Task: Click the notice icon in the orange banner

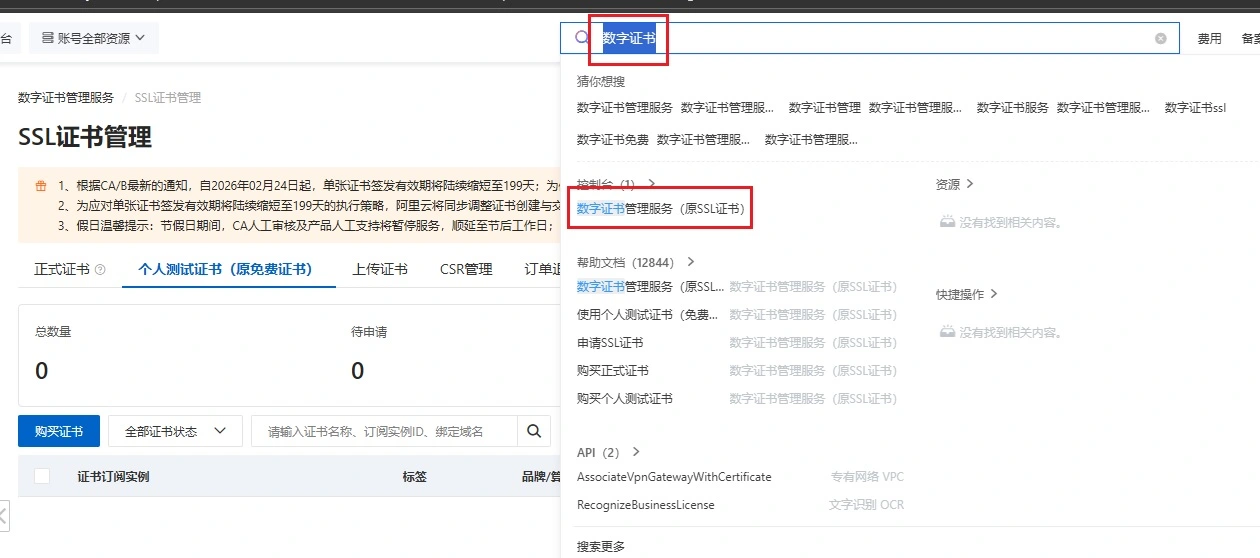Action: [41, 186]
